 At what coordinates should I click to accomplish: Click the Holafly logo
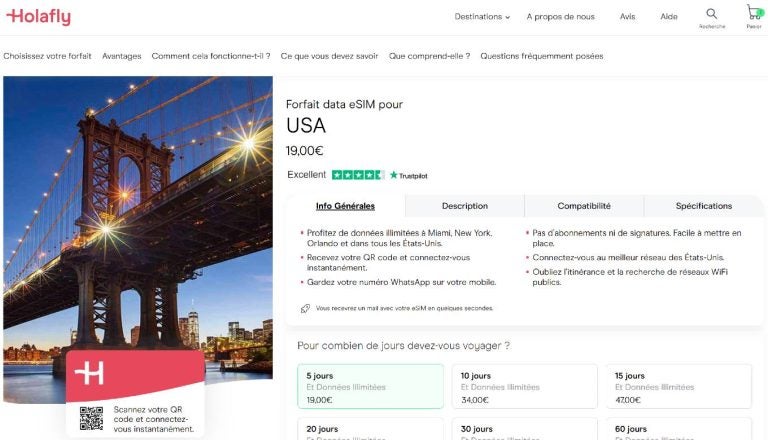38,16
